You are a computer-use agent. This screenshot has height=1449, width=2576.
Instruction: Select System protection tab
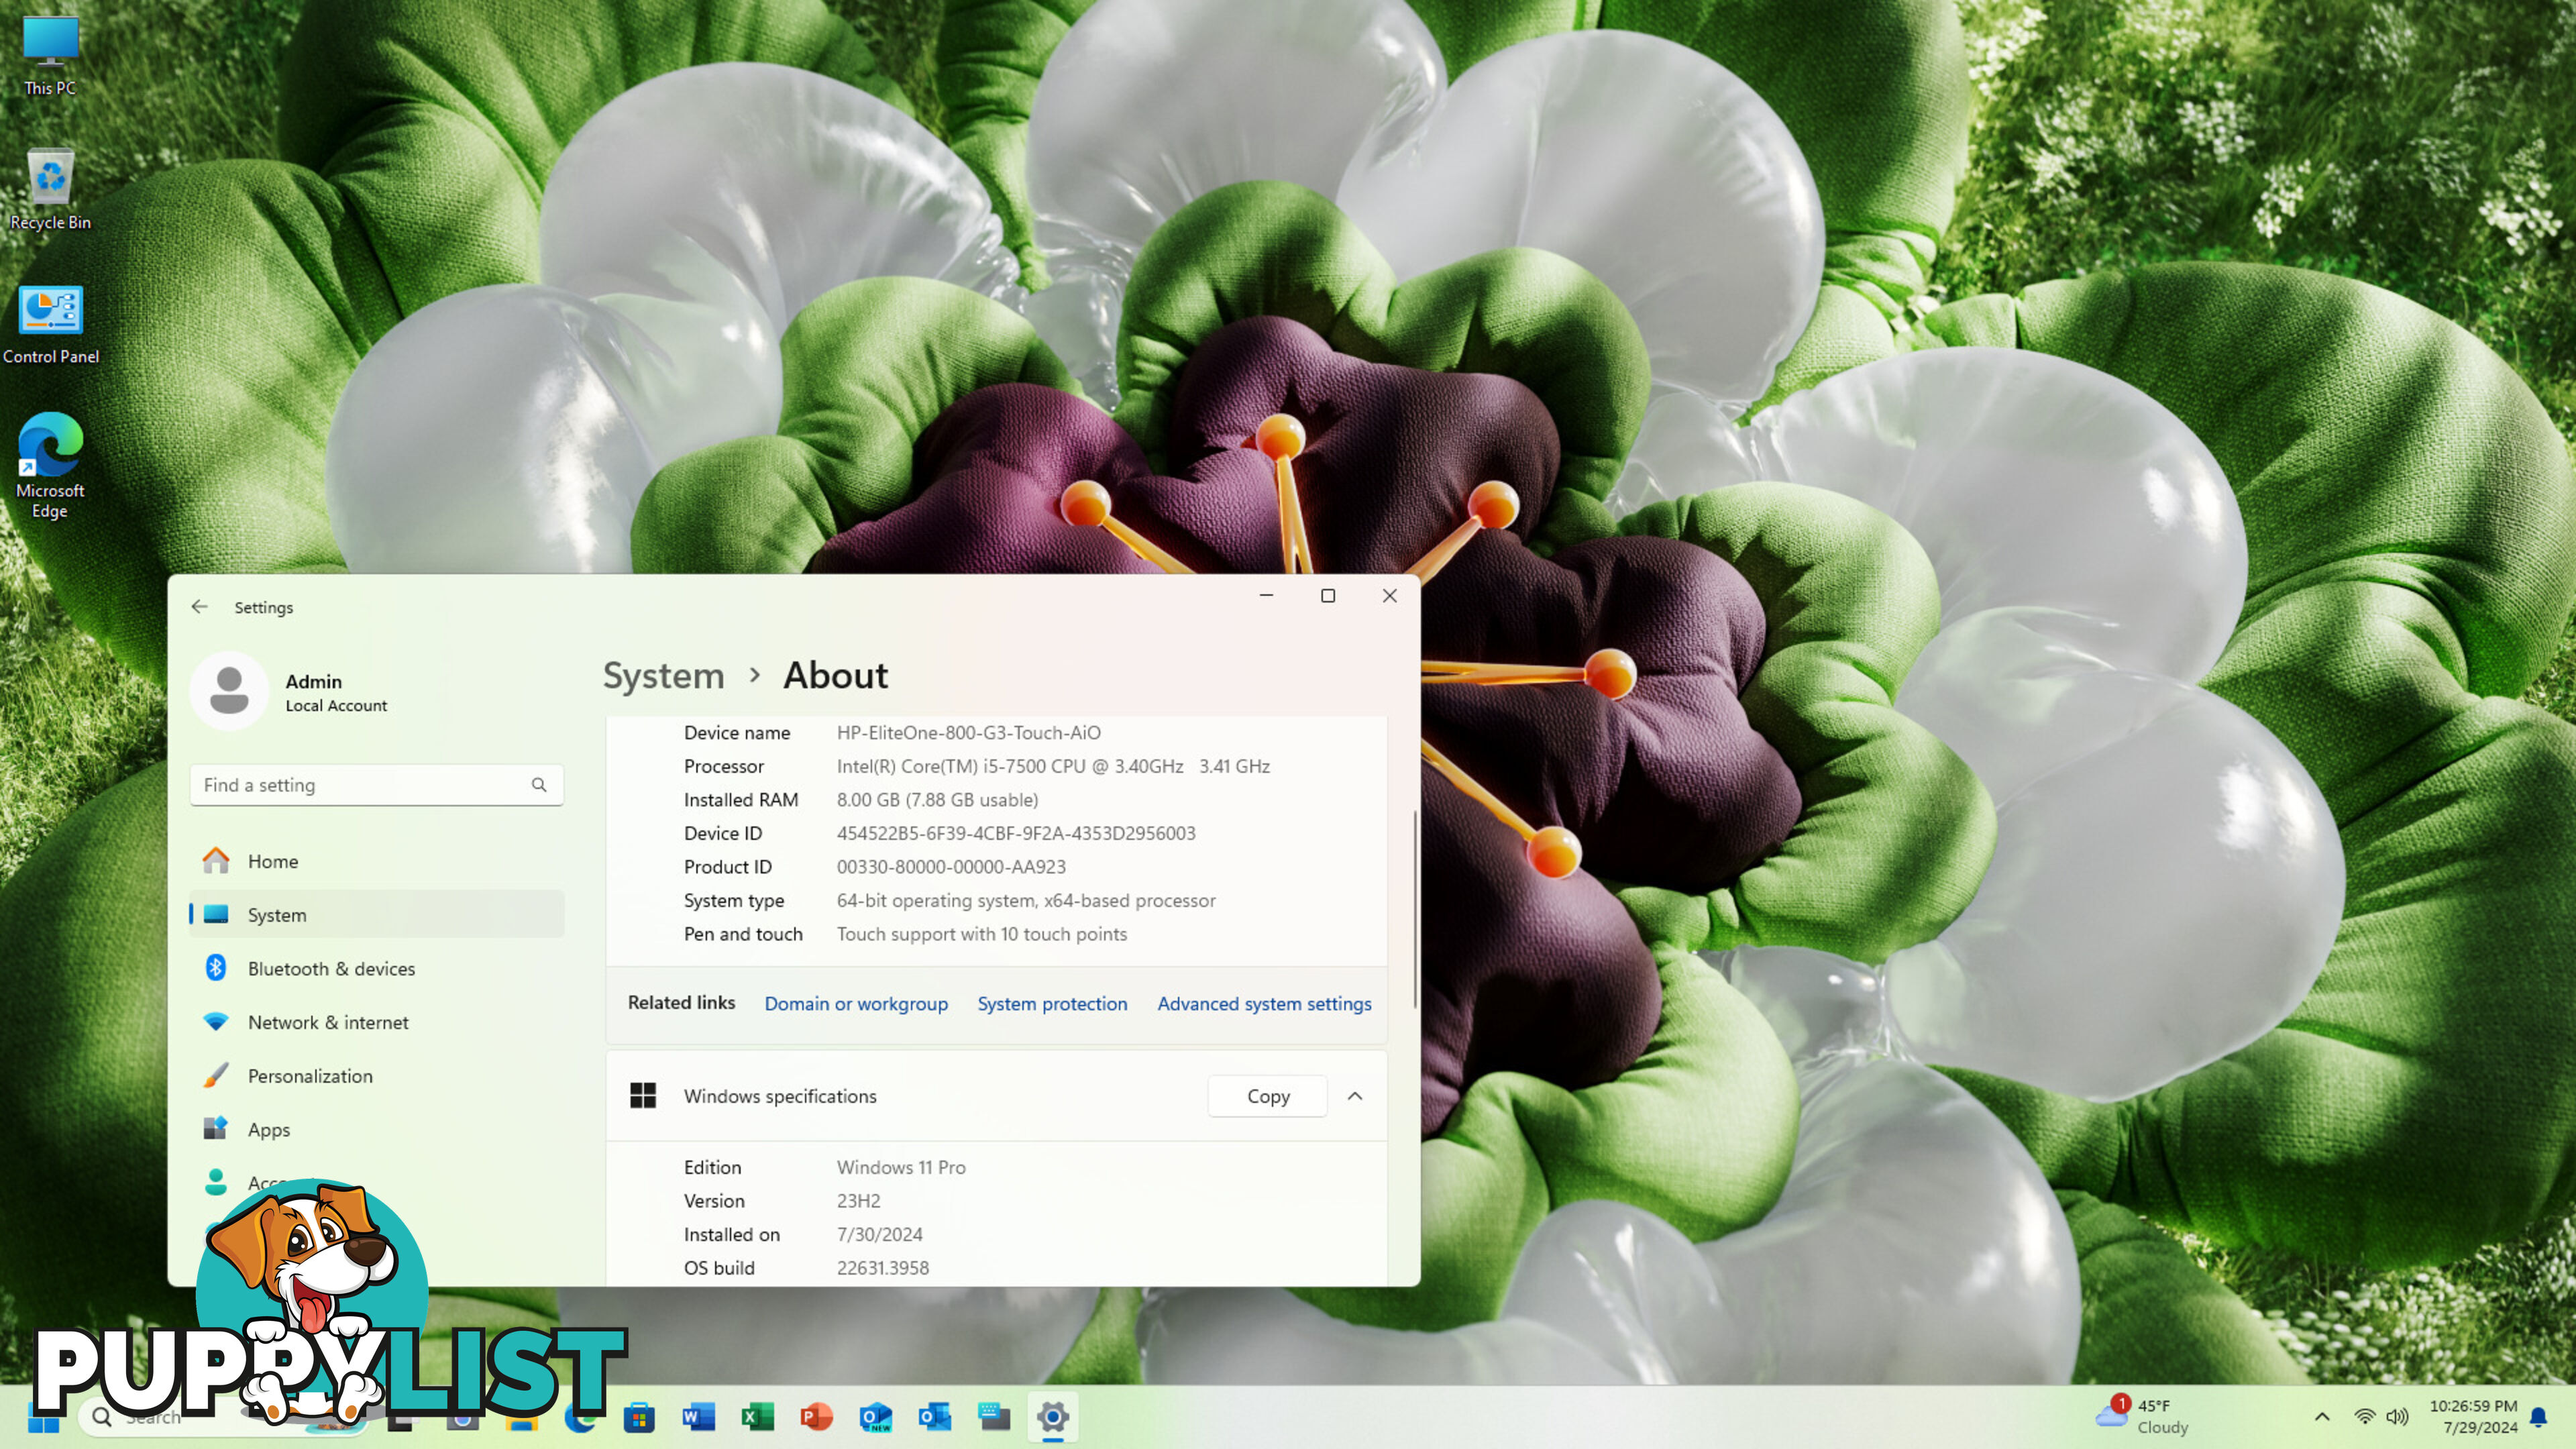click(x=1053, y=1003)
